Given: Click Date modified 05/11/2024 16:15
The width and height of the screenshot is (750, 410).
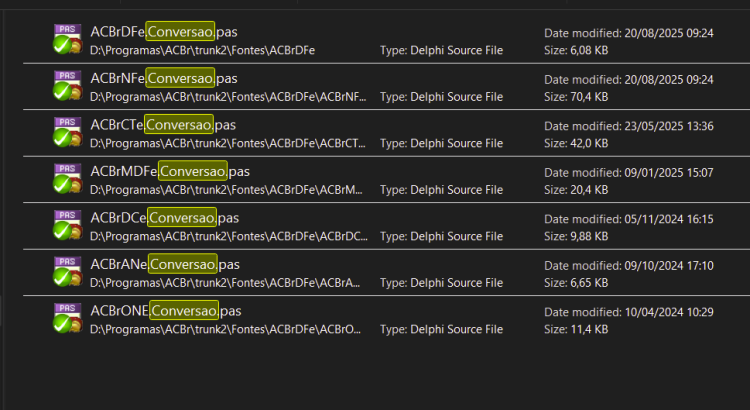Looking at the screenshot, I should tap(629, 219).
